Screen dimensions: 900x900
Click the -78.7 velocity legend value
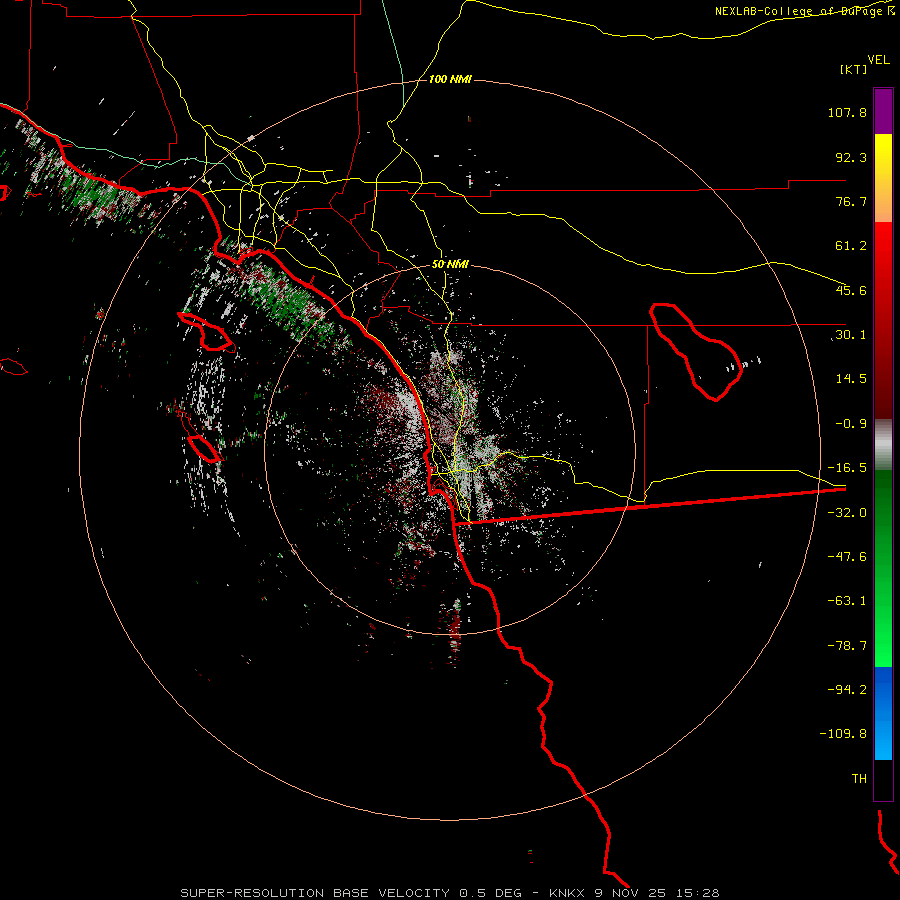pos(847,646)
